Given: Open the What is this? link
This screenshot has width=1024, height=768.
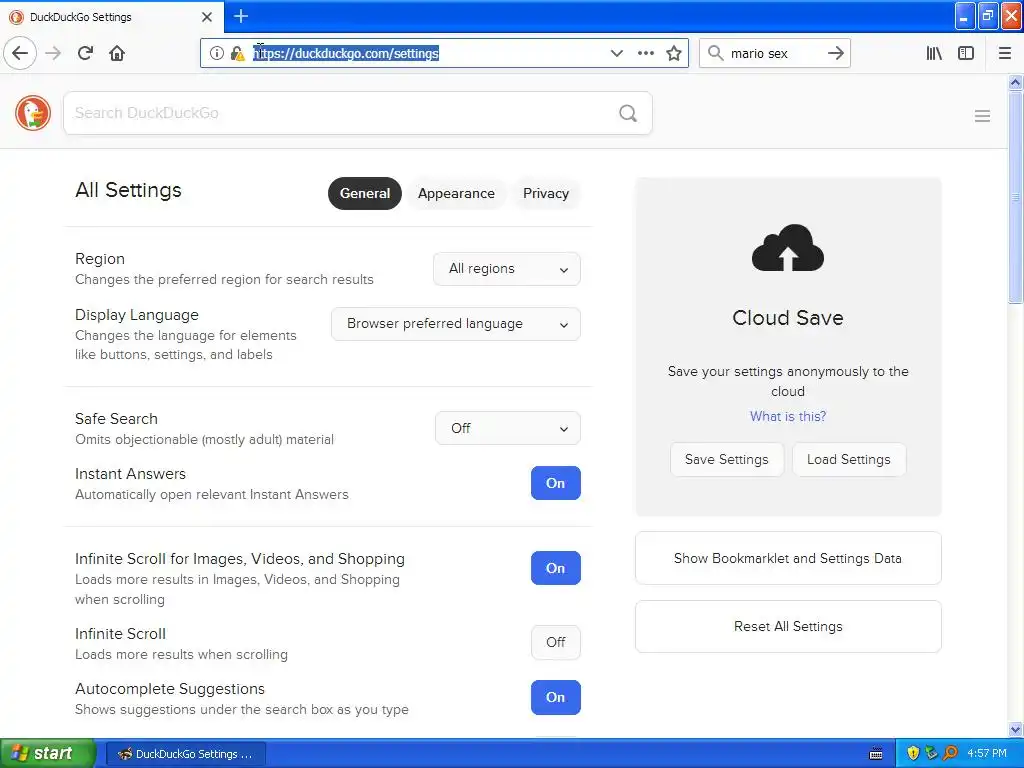Looking at the screenshot, I should click(788, 417).
